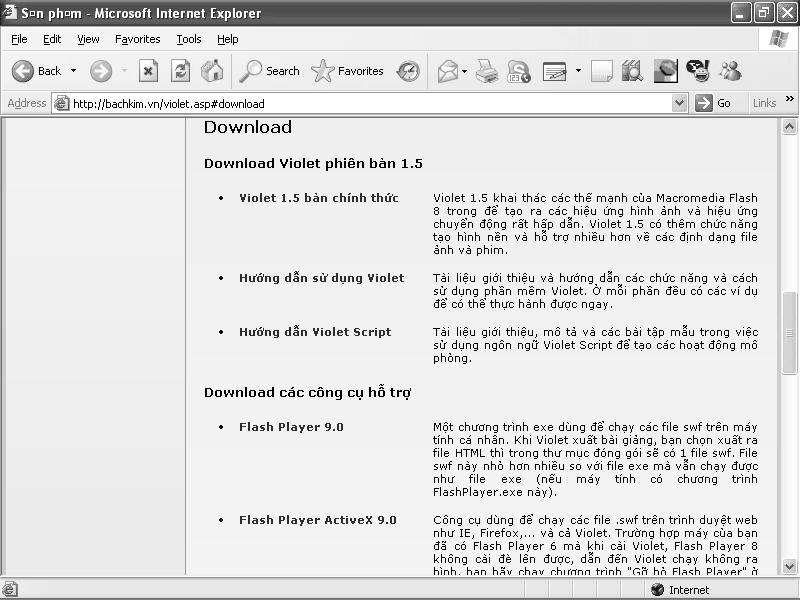The height and width of the screenshot is (600, 800).
Task: Refresh the current page
Action: [x=180, y=71]
